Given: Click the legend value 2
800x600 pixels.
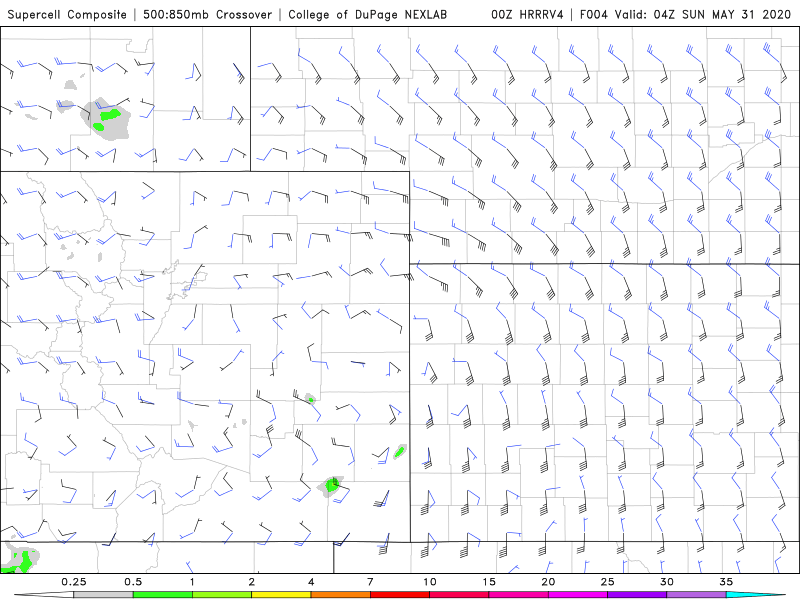Looking at the screenshot, I should coord(252,582).
